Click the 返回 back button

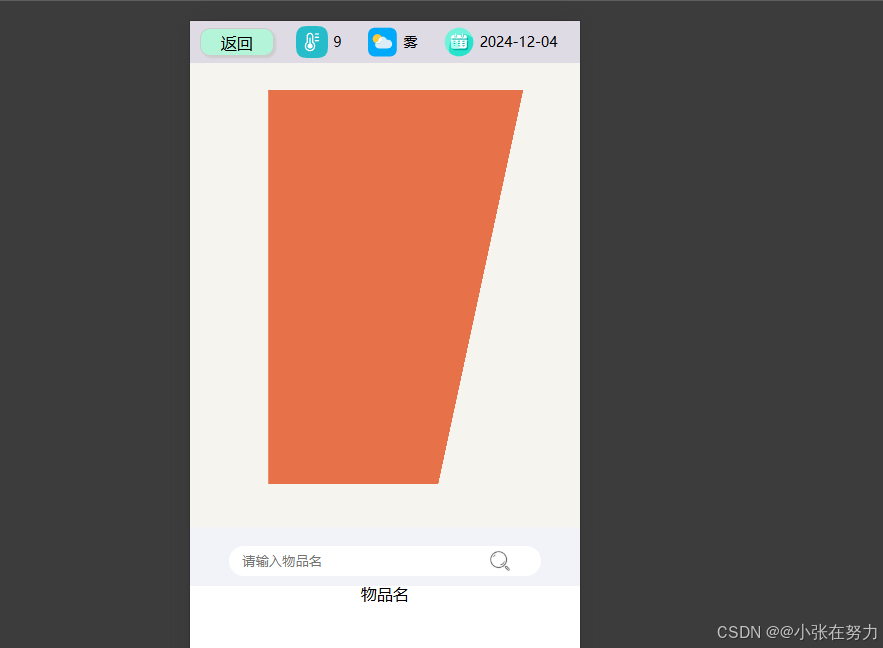tap(237, 43)
